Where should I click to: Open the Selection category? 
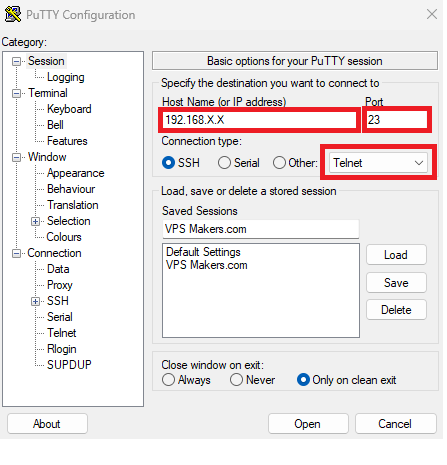[69, 221]
